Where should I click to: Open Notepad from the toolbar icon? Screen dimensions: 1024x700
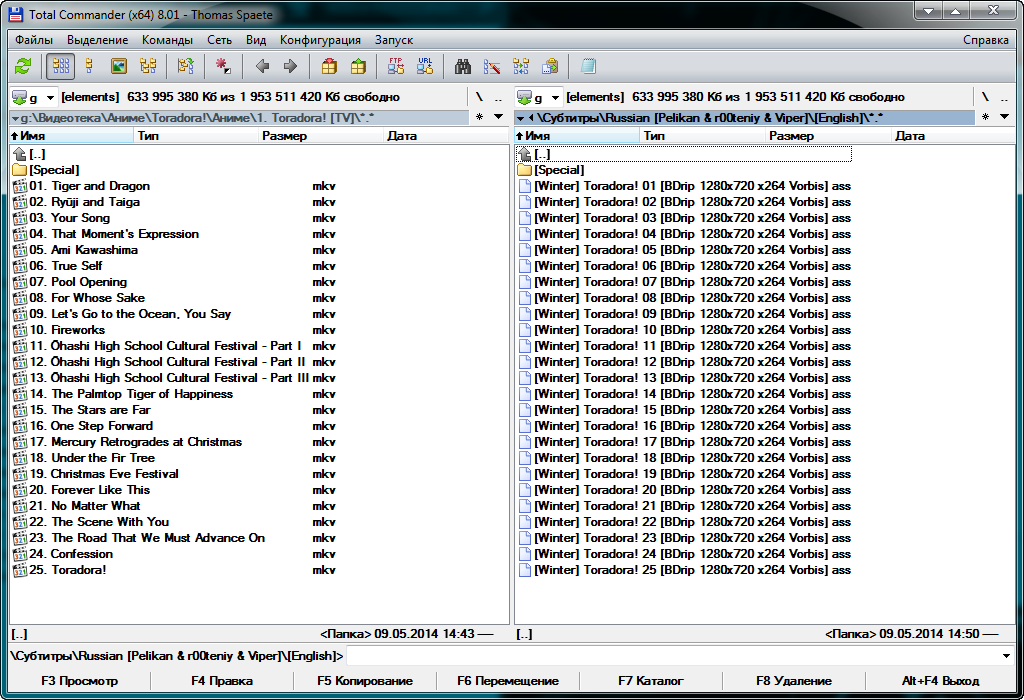pos(588,66)
